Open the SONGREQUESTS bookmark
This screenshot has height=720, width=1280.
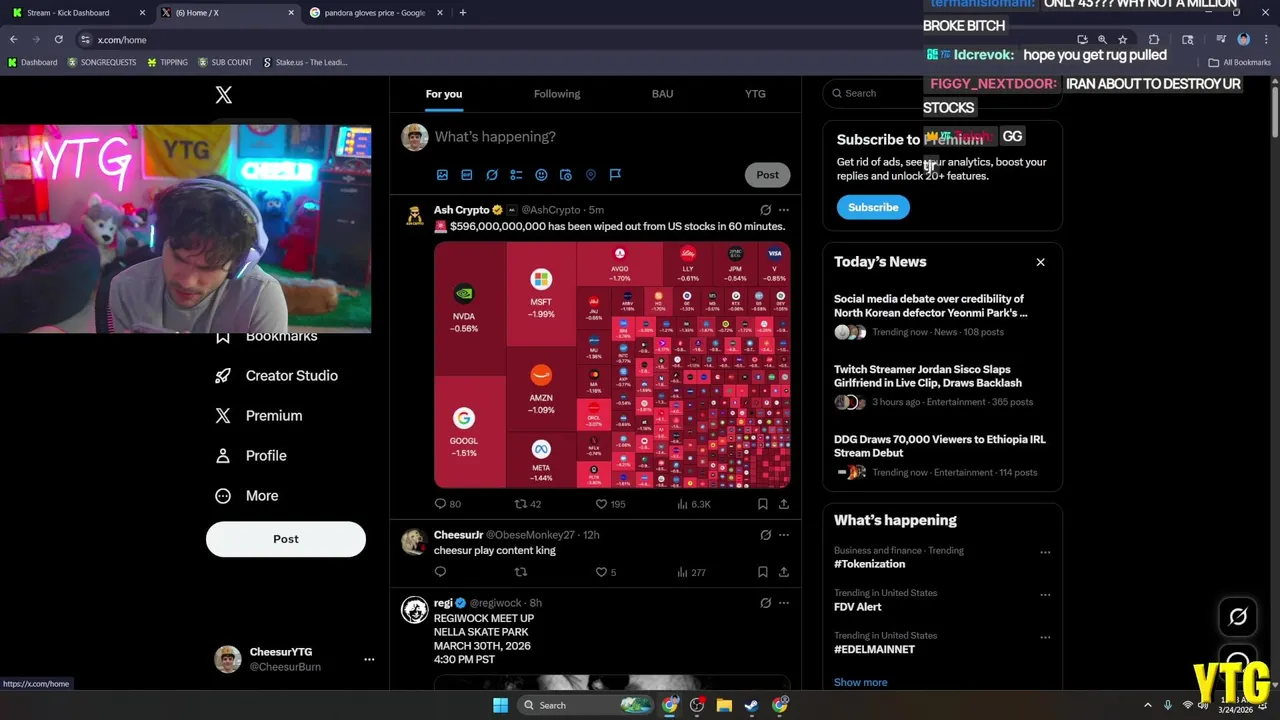click(102, 62)
